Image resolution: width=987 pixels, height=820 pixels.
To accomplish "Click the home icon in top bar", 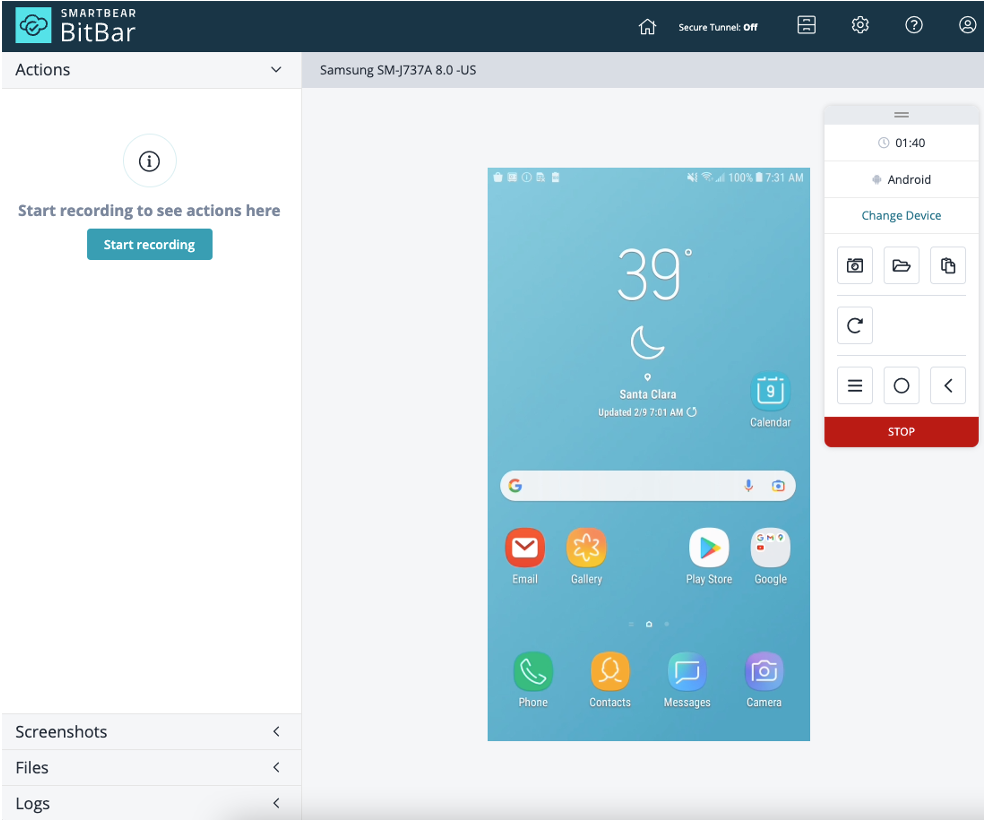I will [647, 27].
